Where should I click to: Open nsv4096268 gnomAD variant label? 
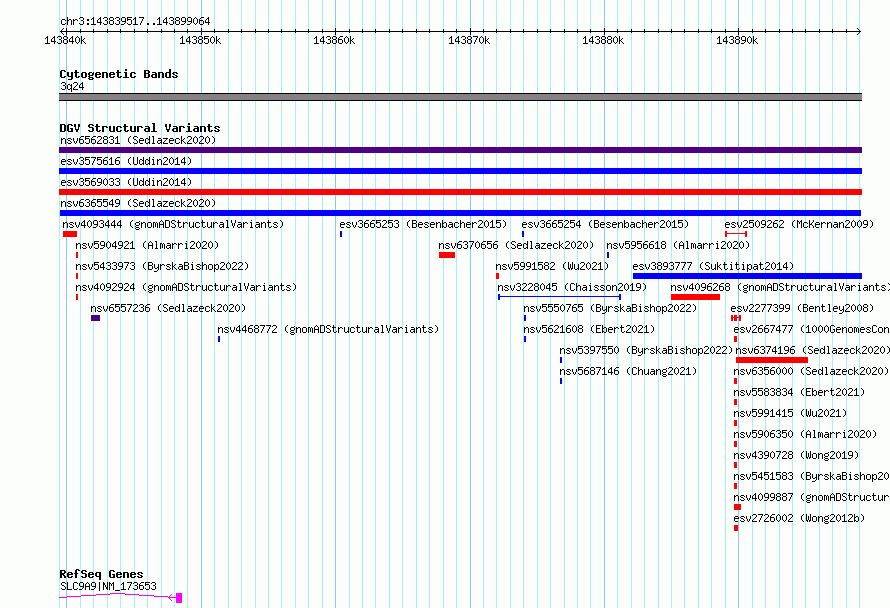(780, 287)
